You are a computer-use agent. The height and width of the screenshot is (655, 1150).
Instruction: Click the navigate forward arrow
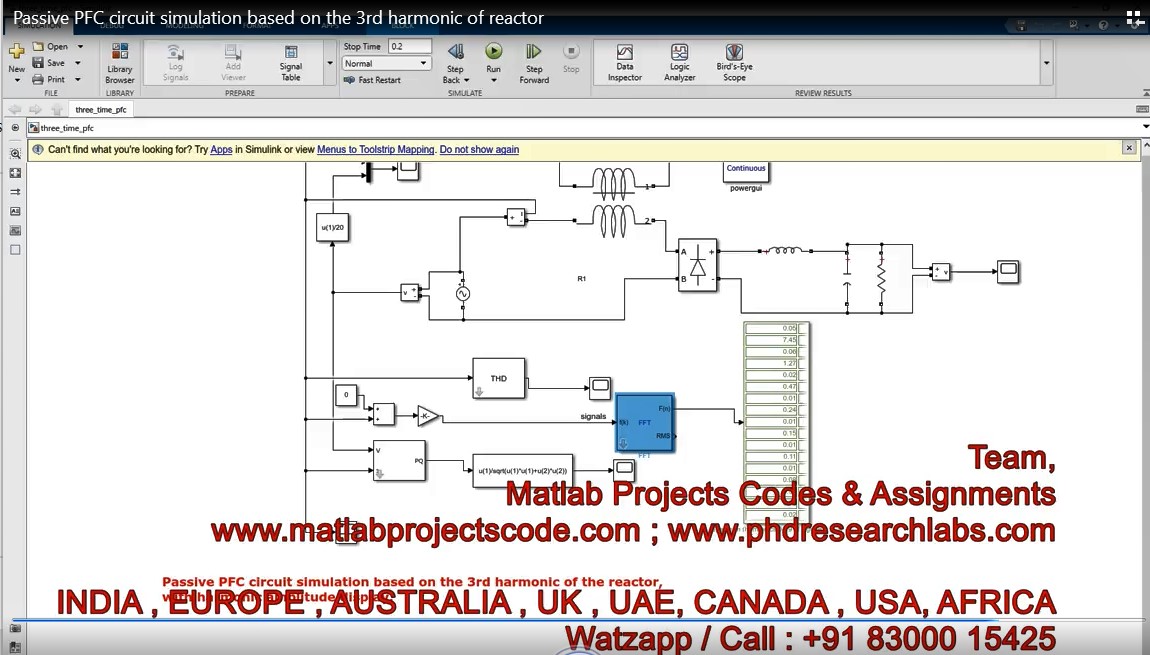[x=35, y=109]
